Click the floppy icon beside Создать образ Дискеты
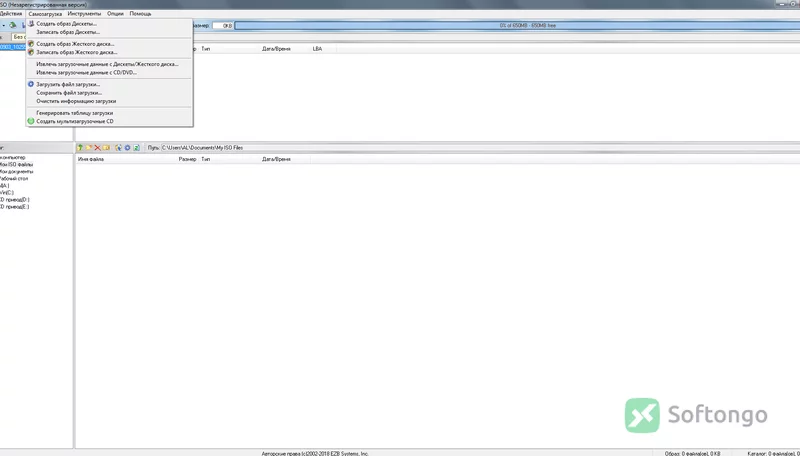The image size is (800, 456). [31, 23]
